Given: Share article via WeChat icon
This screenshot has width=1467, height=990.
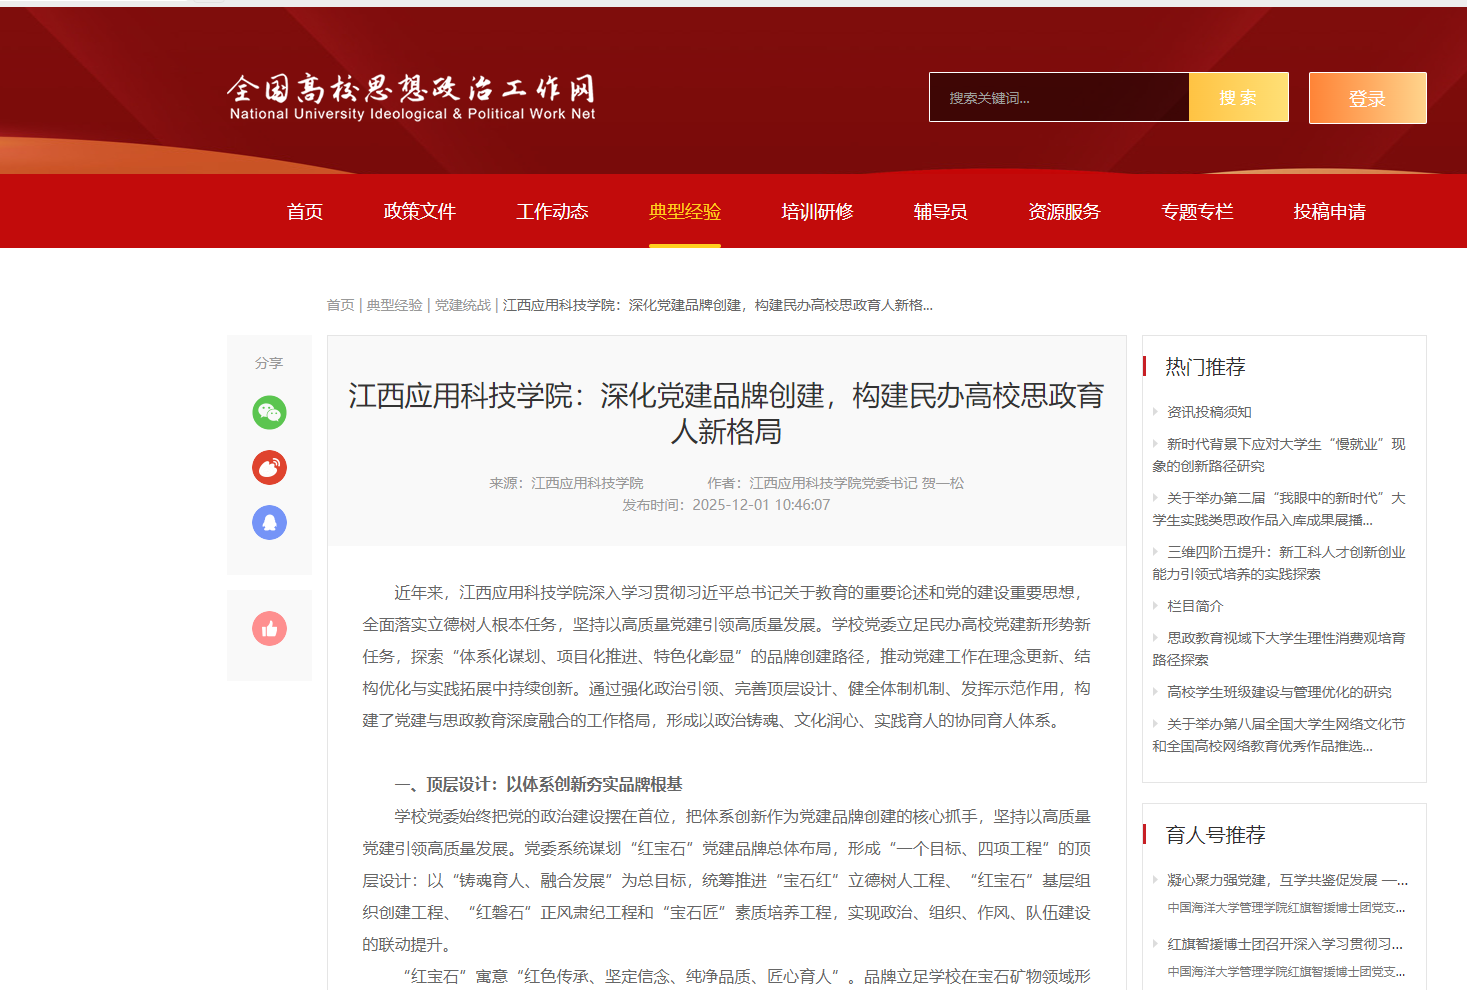Looking at the screenshot, I should tap(269, 412).
